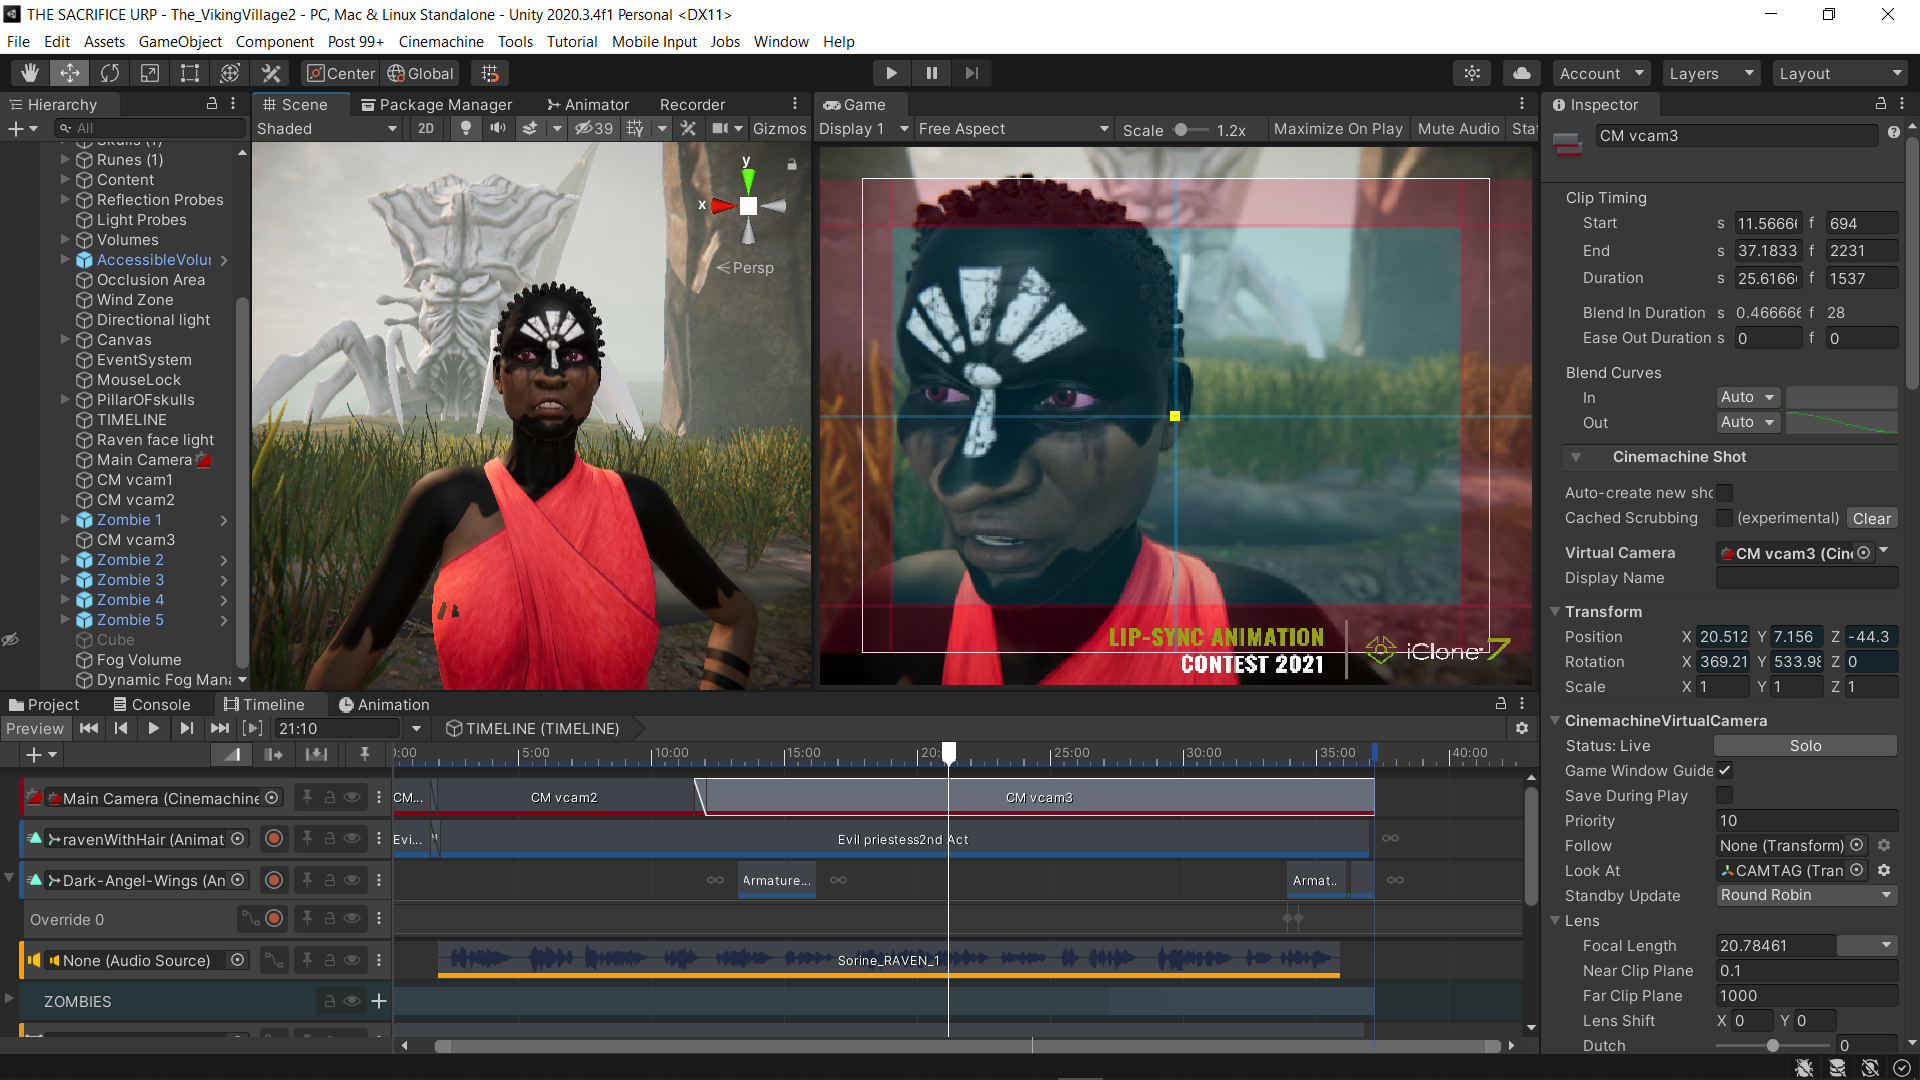Open the Window menu
This screenshot has width=1920, height=1080.
[781, 41]
